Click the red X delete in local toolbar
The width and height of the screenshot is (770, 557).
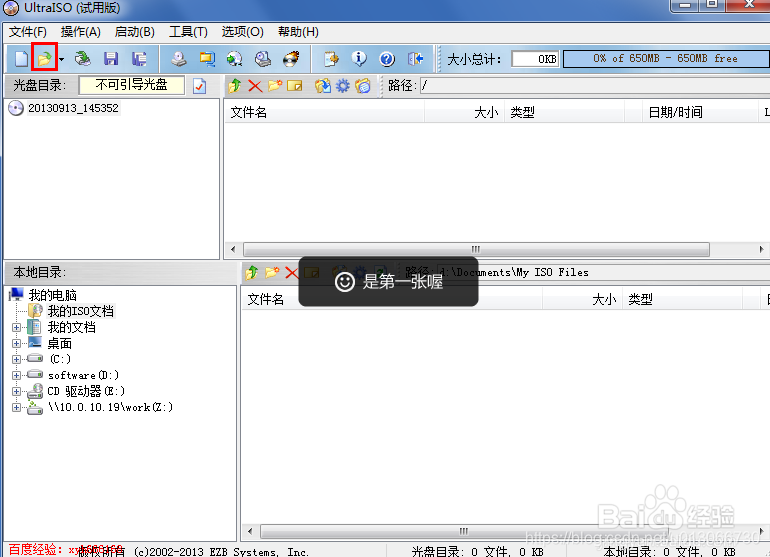coord(292,272)
